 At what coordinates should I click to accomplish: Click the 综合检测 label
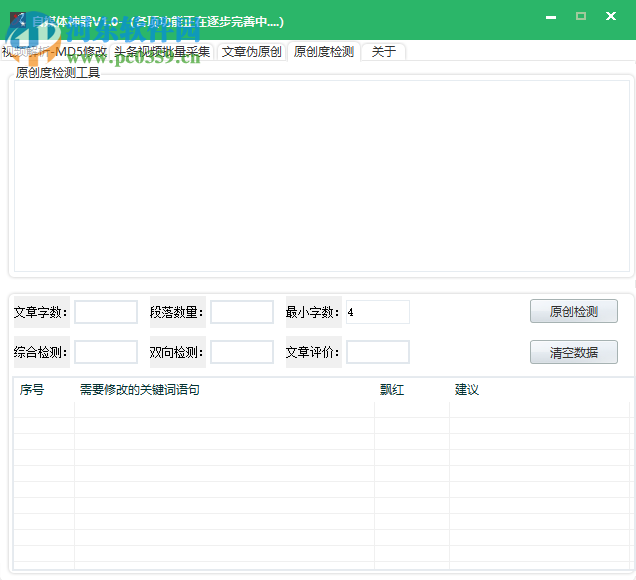point(41,352)
